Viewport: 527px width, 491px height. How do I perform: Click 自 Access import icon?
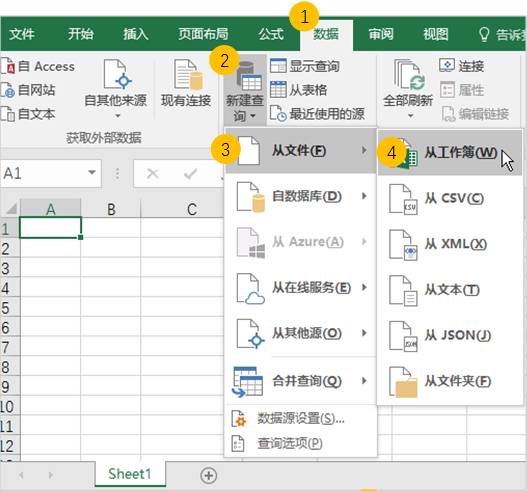pos(38,66)
